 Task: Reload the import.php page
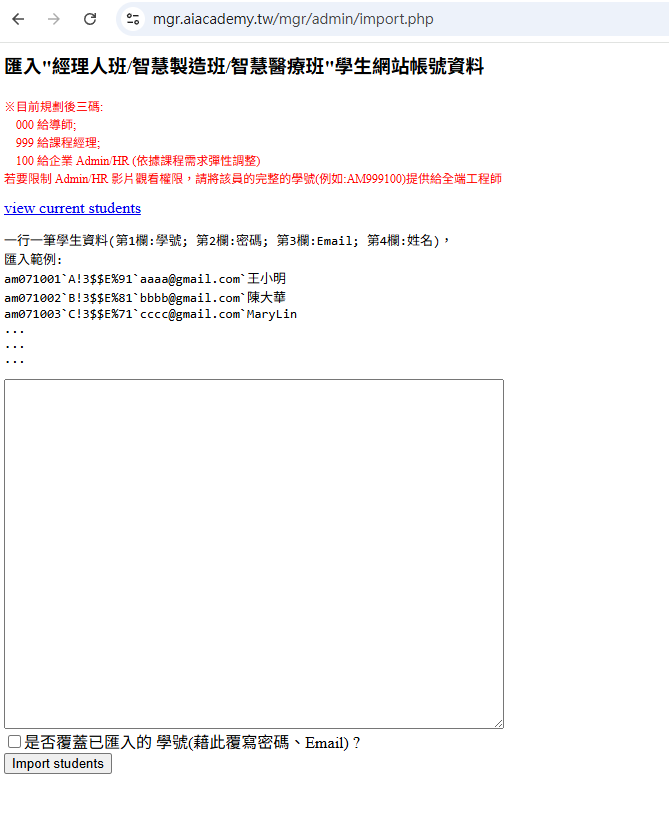pos(90,19)
